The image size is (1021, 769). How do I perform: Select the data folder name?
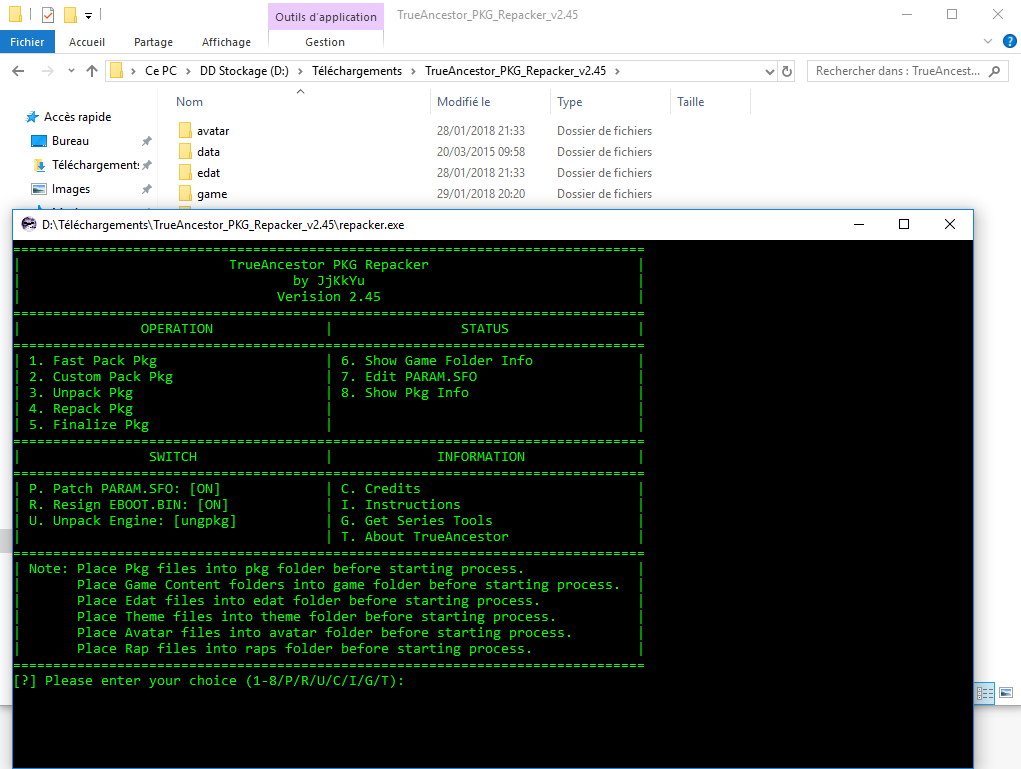click(x=208, y=152)
